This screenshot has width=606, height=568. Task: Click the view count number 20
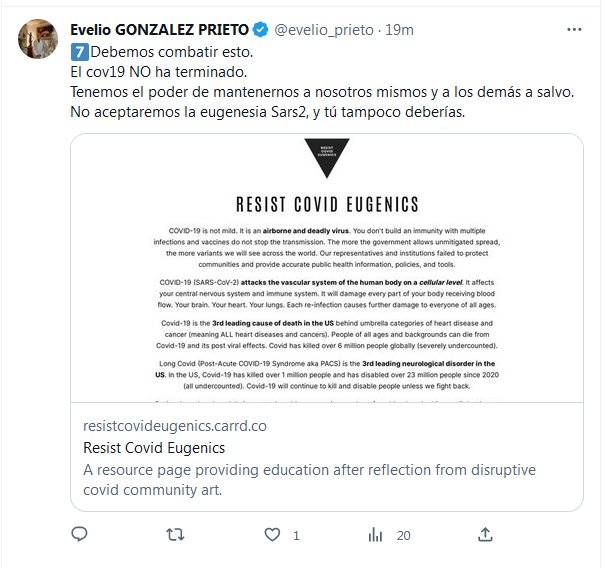403,536
